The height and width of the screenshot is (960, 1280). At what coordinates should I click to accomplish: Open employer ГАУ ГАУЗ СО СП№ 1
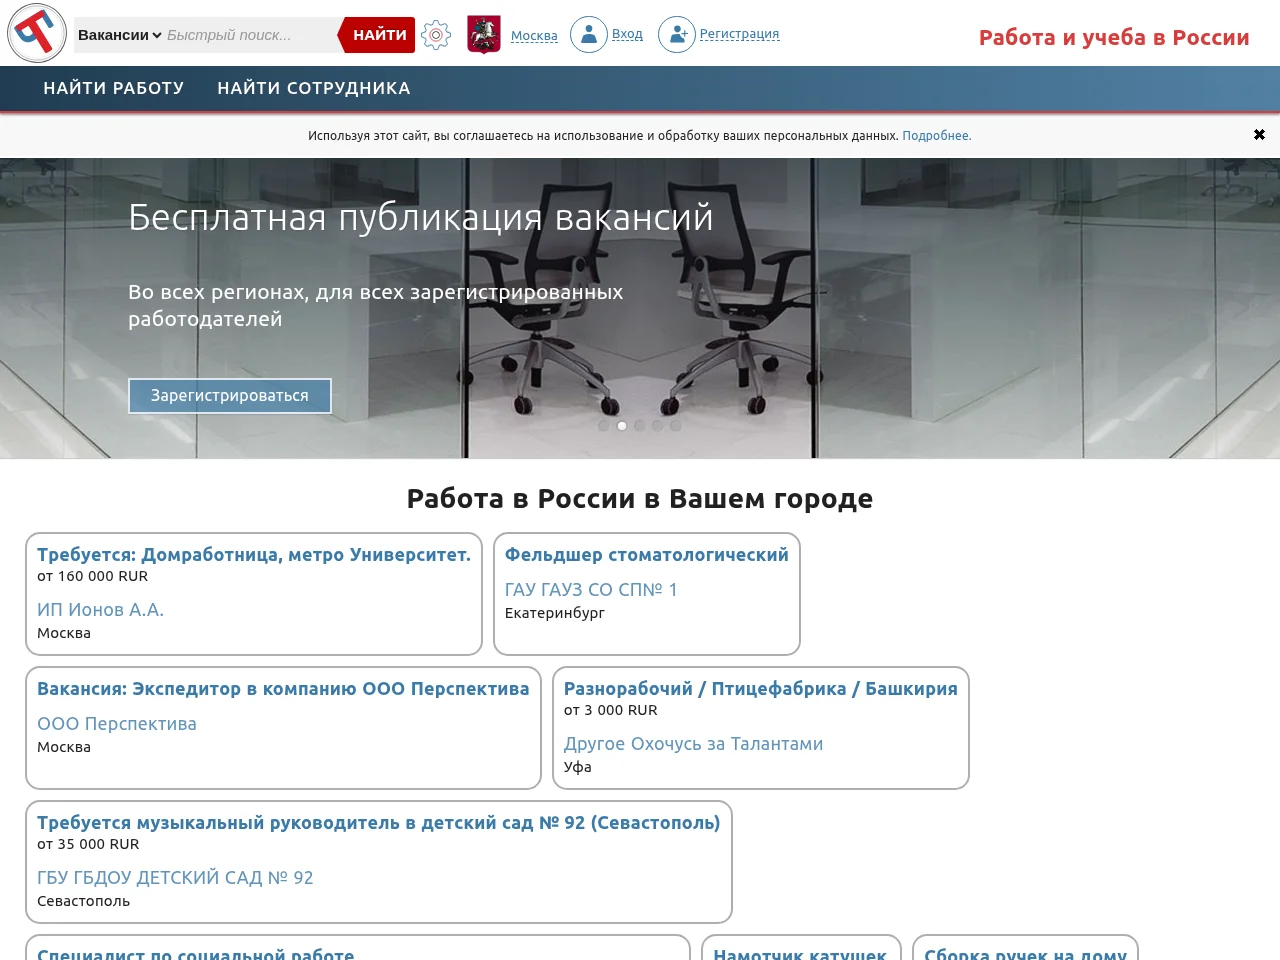[591, 590]
